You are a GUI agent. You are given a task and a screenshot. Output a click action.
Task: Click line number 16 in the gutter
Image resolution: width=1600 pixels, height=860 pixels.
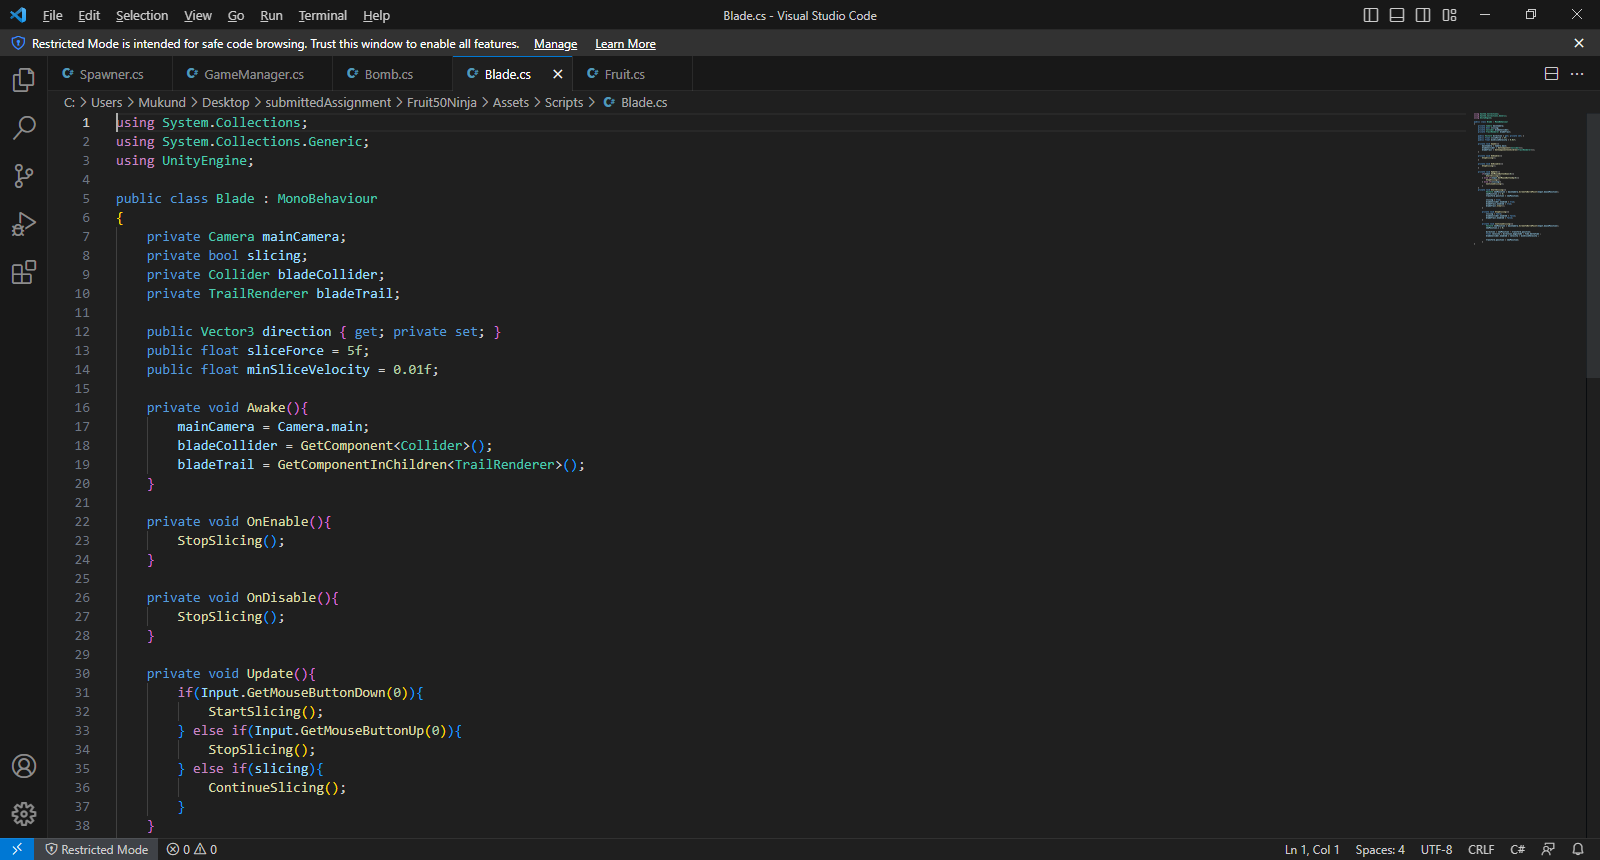click(82, 408)
